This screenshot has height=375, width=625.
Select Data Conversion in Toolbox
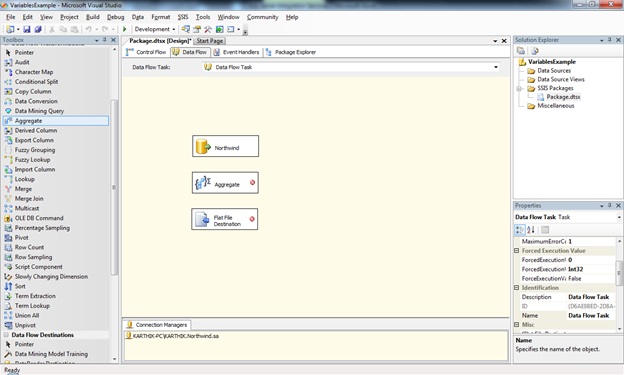[x=36, y=101]
